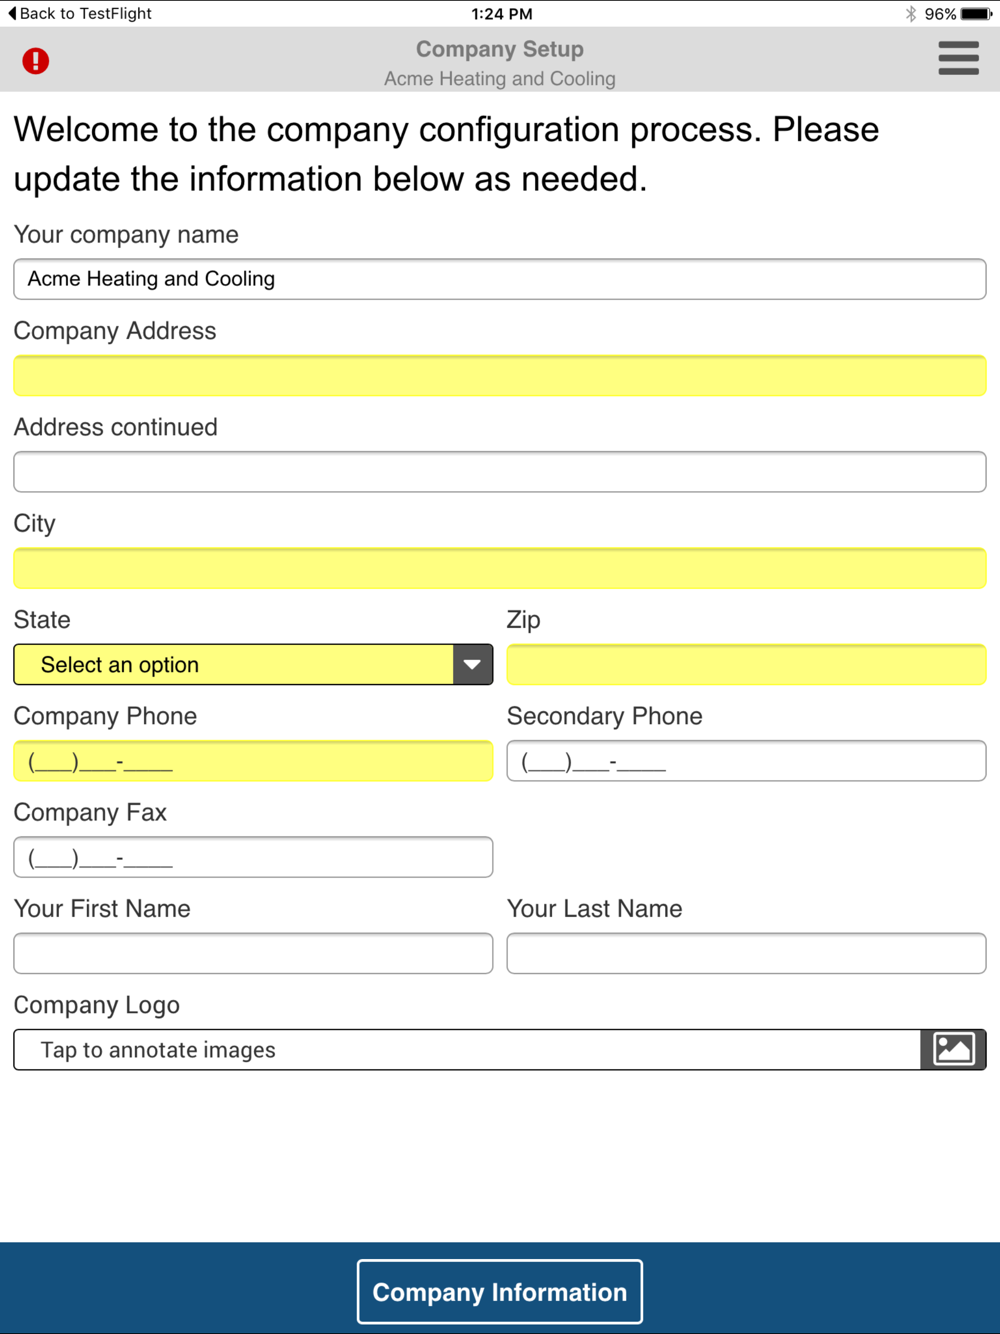The image size is (1000, 1334).
Task: Tap the Company Fax field
Action: tap(253, 857)
